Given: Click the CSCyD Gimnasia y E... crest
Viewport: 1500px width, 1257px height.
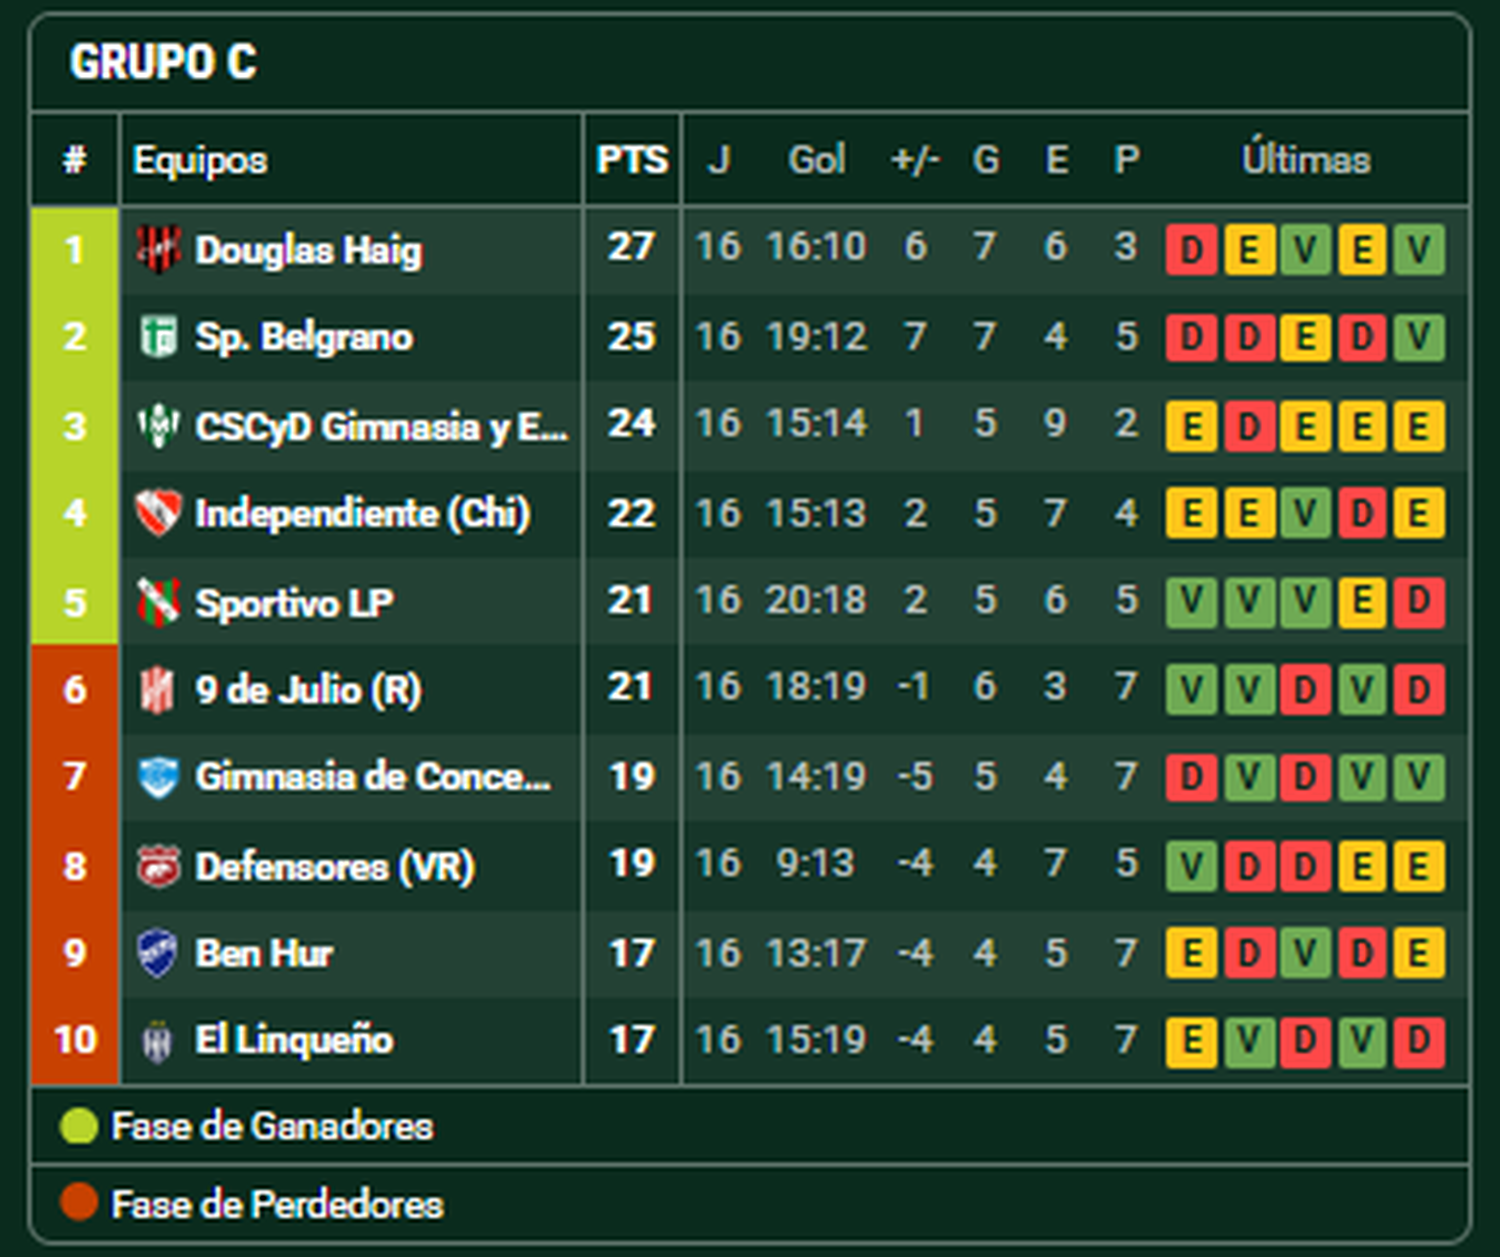Looking at the screenshot, I should pyautogui.click(x=158, y=426).
